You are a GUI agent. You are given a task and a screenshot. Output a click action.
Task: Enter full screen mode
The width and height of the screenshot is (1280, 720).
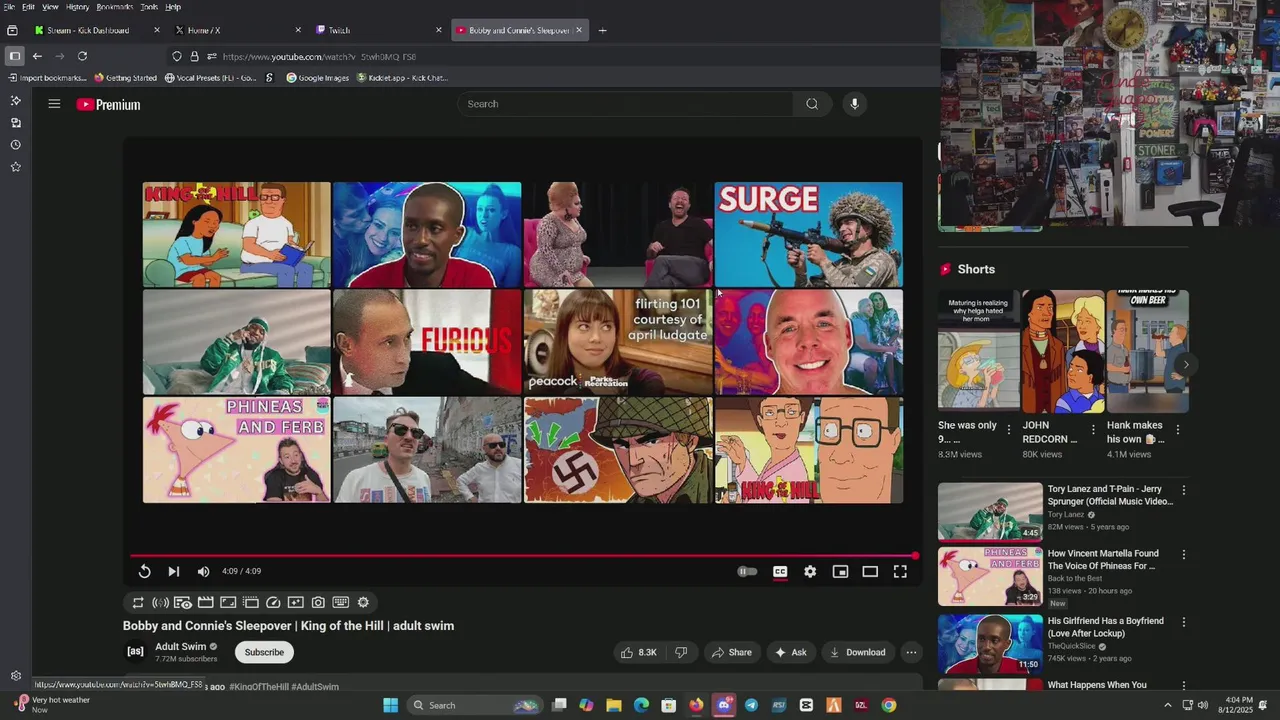coord(900,571)
